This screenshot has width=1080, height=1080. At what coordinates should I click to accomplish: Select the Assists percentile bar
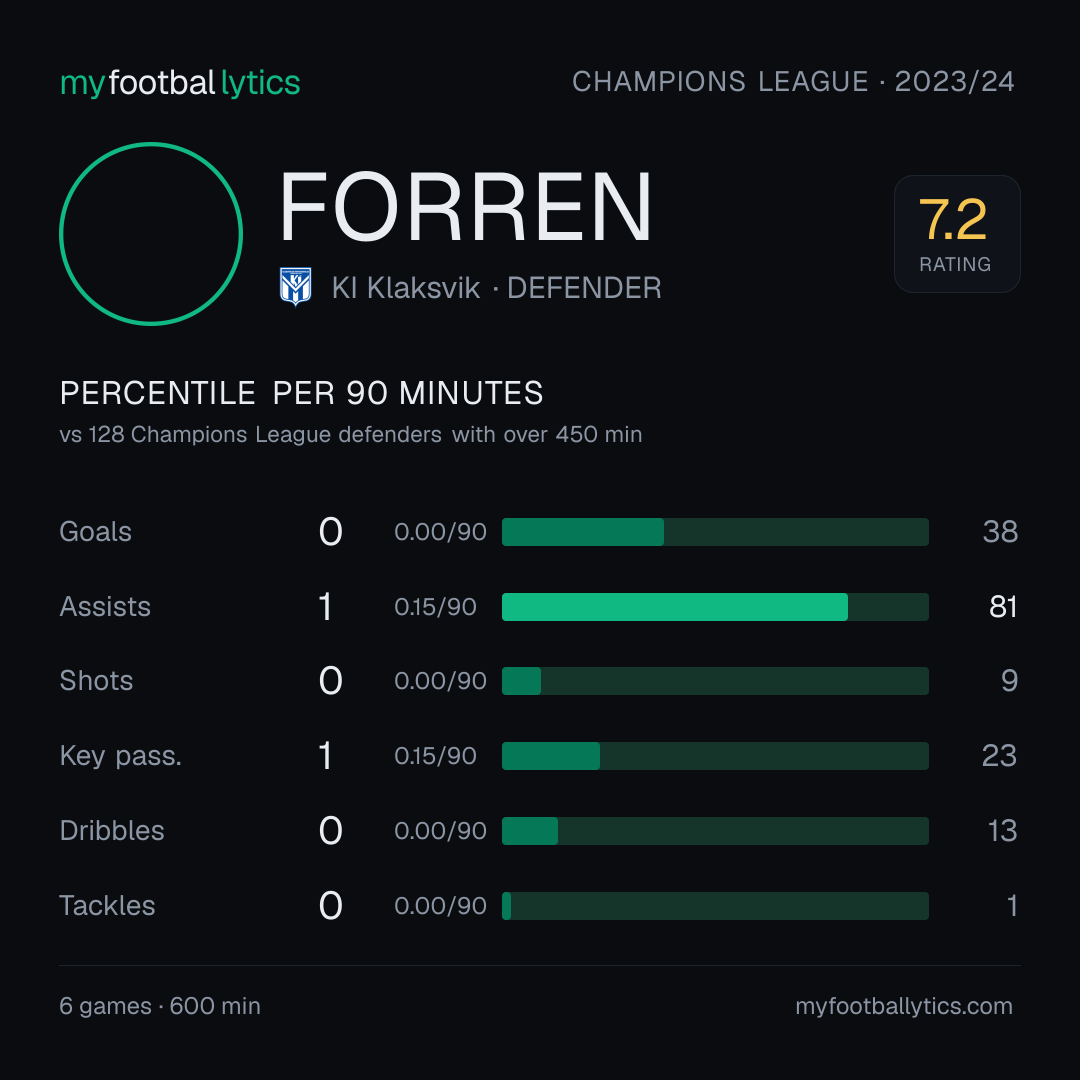(715, 607)
